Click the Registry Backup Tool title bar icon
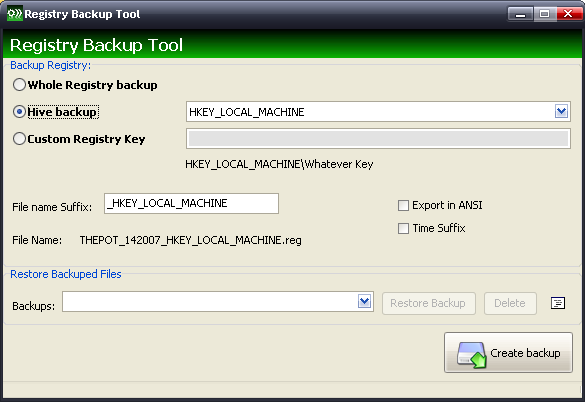The height and width of the screenshot is (402, 585). click(15, 14)
